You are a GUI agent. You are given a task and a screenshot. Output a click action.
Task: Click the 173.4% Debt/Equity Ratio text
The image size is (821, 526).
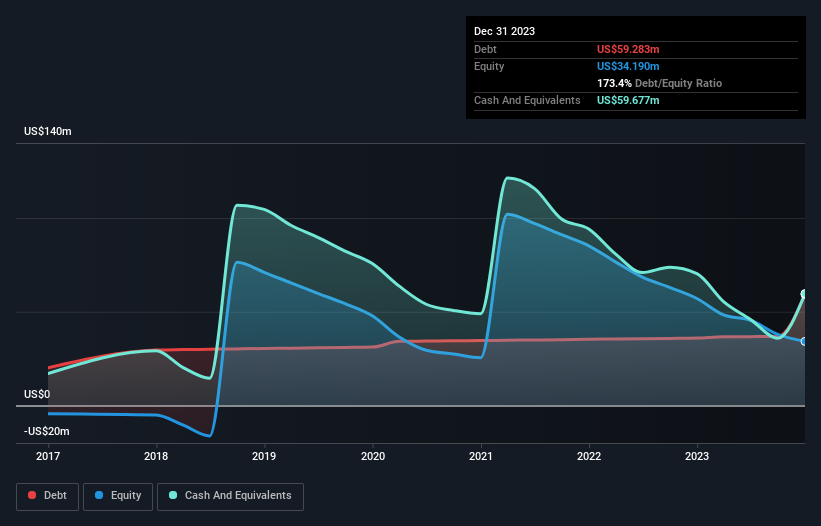pos(659,83)
